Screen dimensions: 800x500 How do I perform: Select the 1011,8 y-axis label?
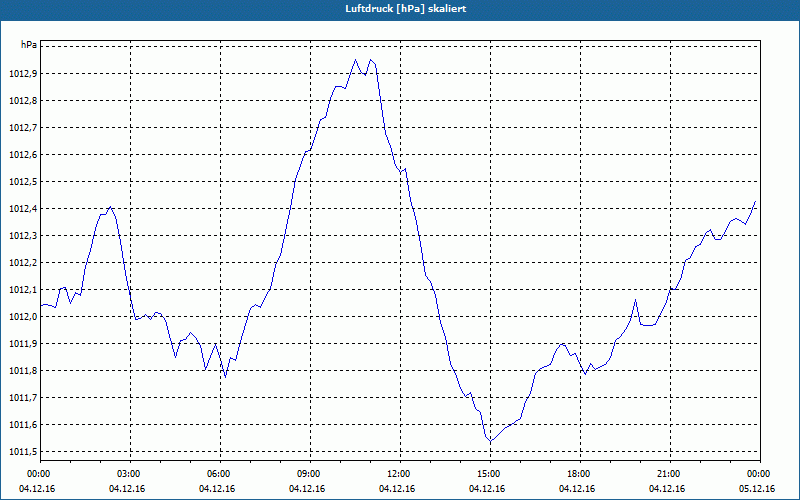23,371
